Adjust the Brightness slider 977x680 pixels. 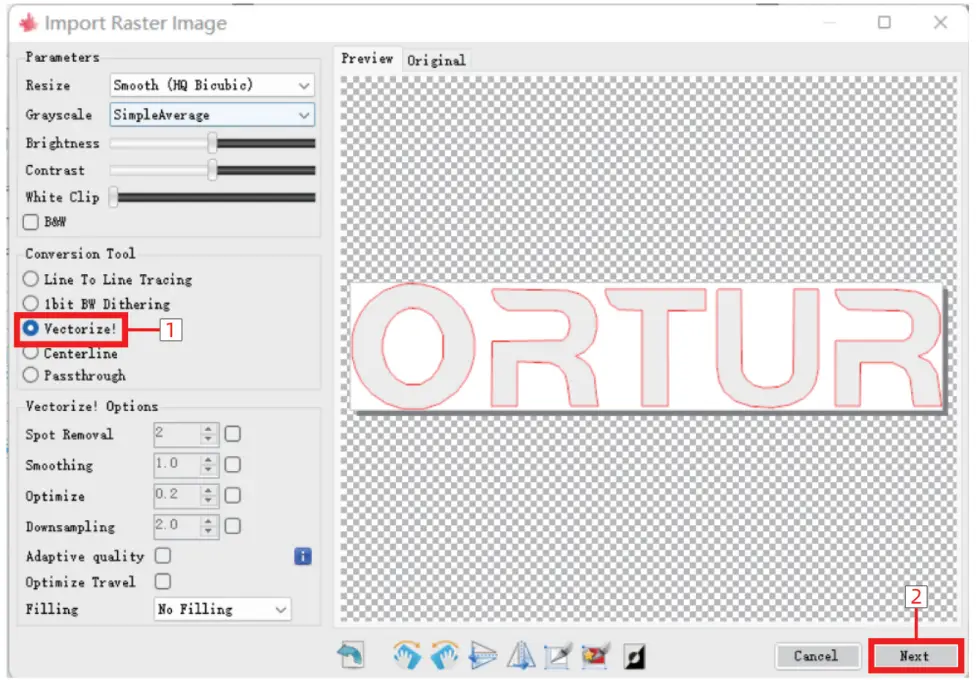211,143
